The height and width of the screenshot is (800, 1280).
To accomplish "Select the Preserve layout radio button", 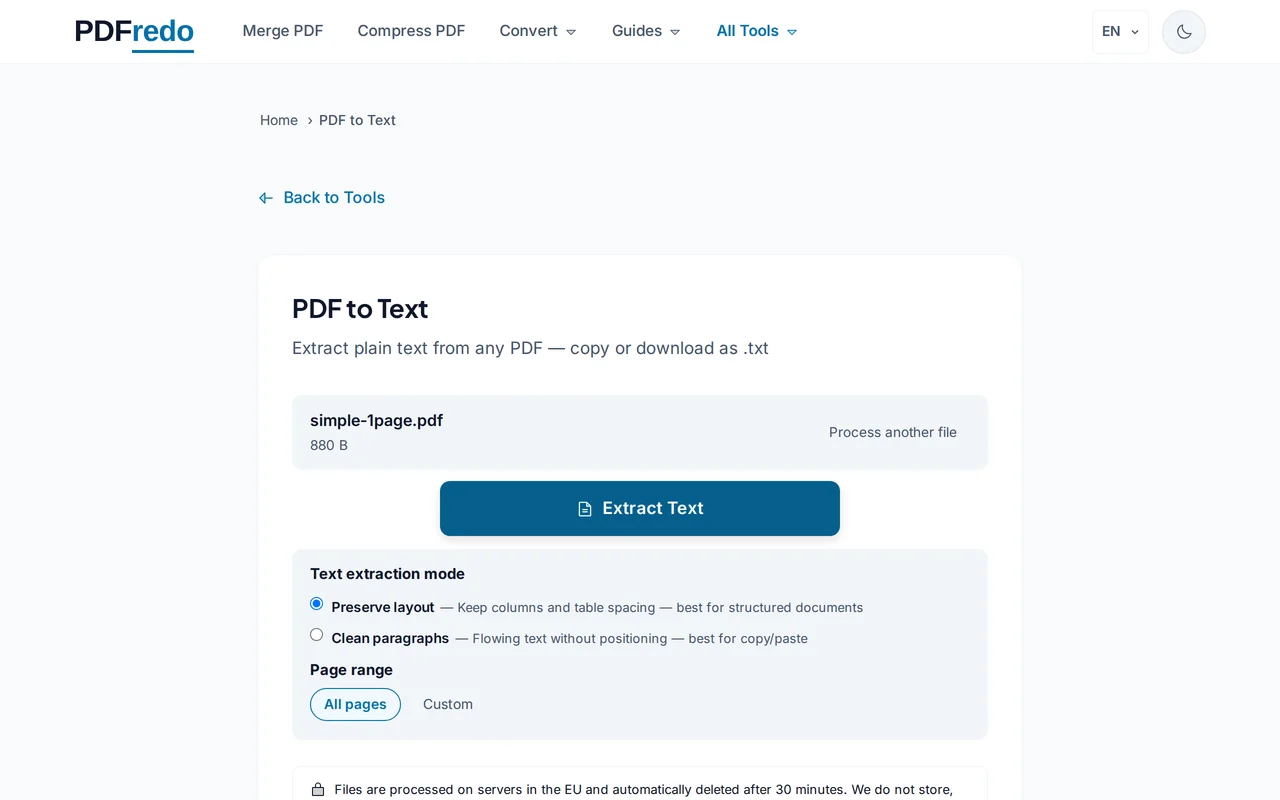I will click(x=316, y=604).
